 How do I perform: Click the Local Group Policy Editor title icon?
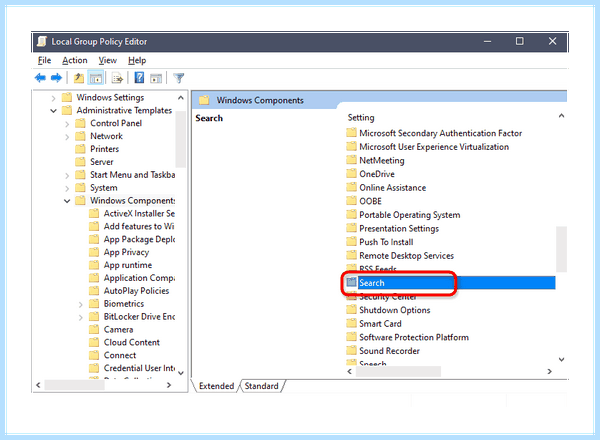(x=42, y=41)
